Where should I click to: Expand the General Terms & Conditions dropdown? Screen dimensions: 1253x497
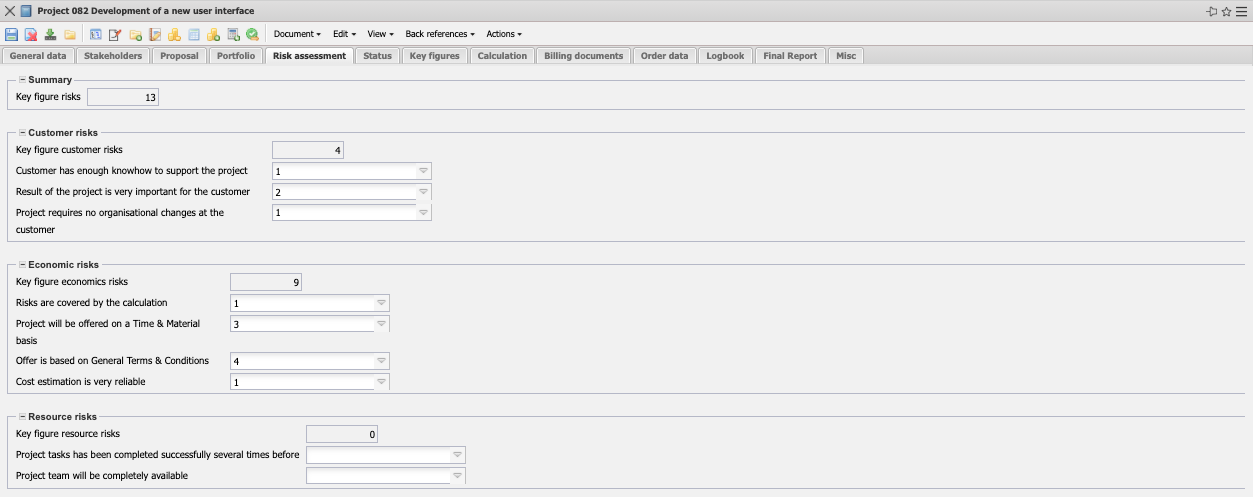point(381,361)
